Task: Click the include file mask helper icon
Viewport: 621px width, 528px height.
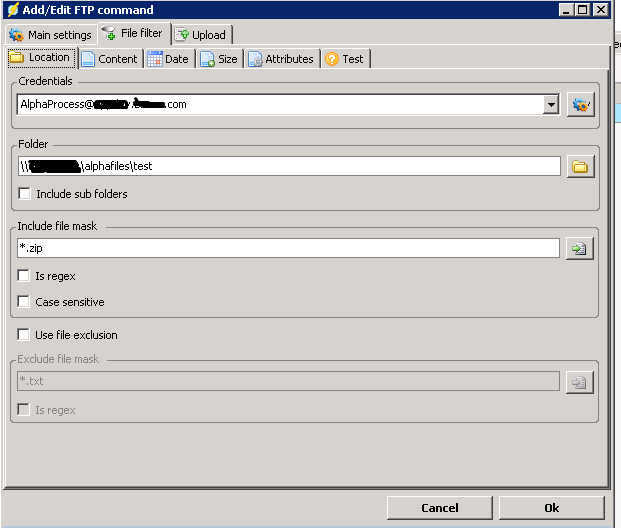Action: (580, 248)
